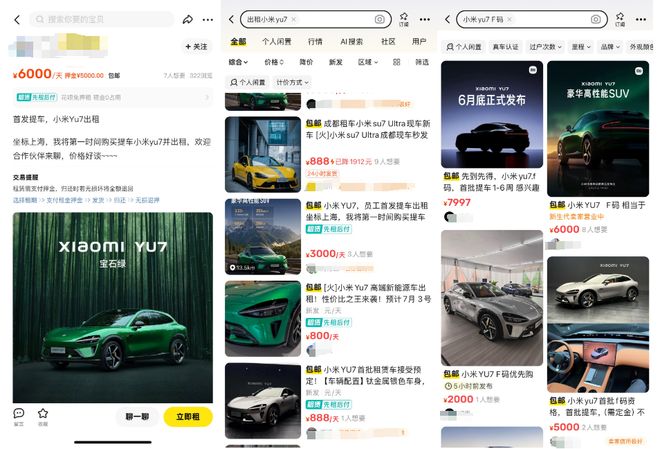Expand the 价格 sort dropdown
660x449 pixels.
(273, 62)
